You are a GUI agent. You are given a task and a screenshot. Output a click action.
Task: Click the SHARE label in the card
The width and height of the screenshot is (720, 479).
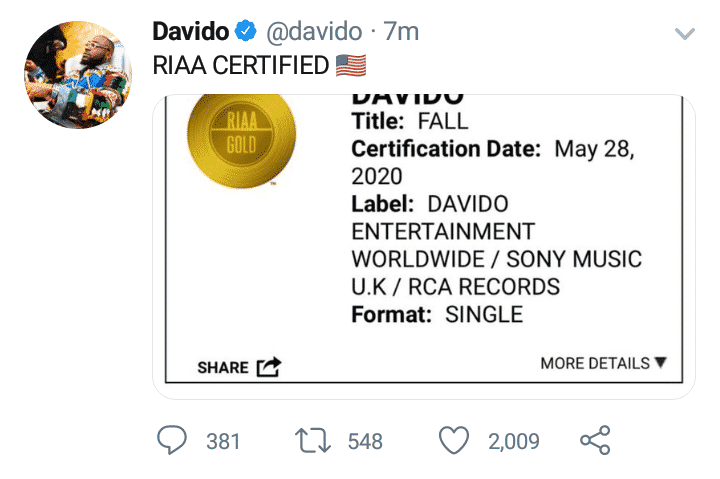pos(223,367)
